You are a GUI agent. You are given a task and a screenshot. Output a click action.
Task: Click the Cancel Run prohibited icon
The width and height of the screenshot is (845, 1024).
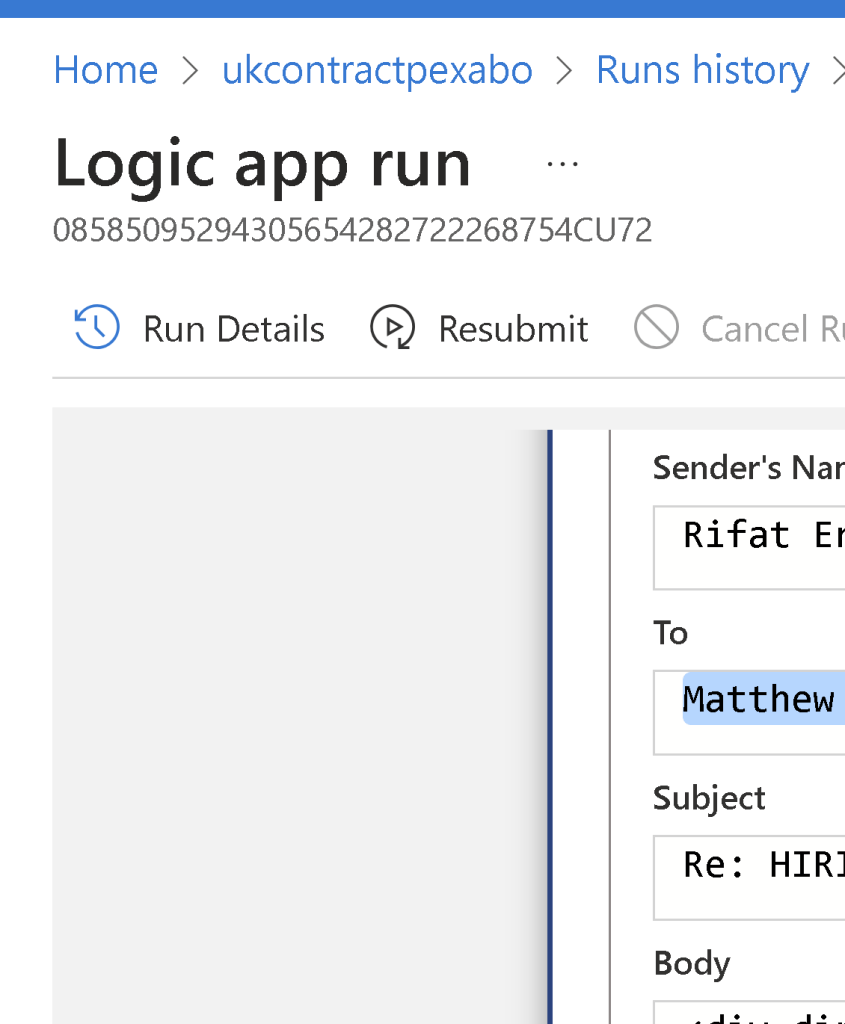656,327
